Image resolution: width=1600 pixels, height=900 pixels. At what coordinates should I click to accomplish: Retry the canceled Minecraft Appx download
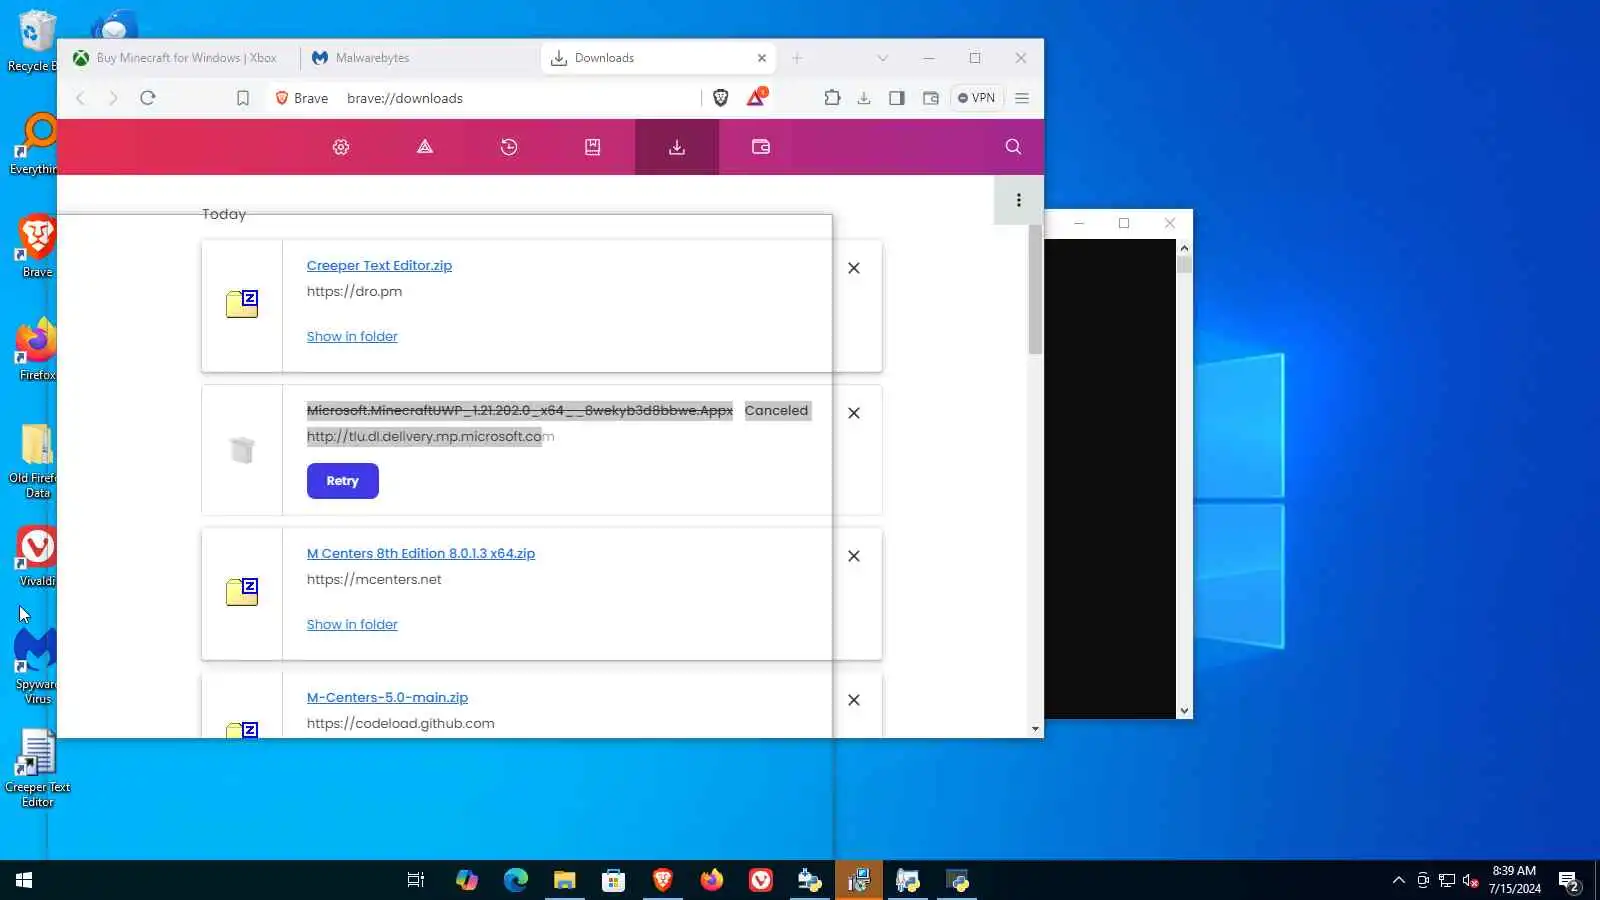coord(343,481)
